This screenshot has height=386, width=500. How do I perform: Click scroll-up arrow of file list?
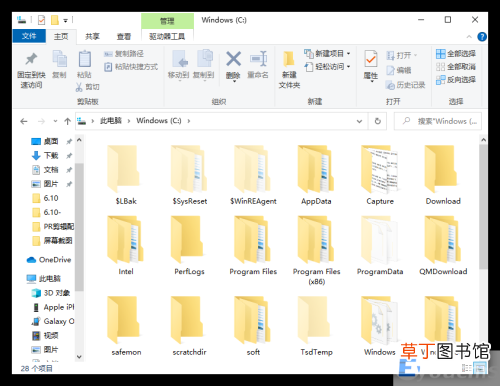[483, 140]
